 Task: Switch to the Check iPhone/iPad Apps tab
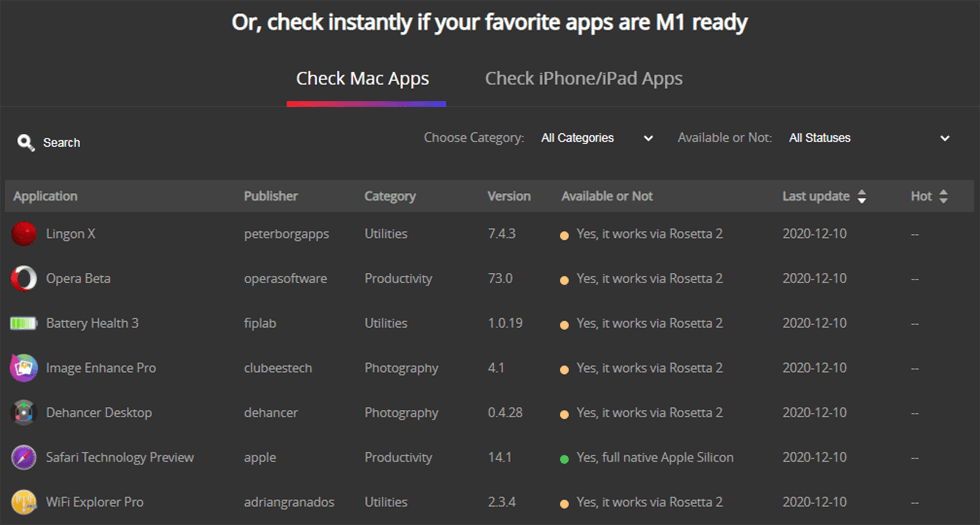coord(584,79)
